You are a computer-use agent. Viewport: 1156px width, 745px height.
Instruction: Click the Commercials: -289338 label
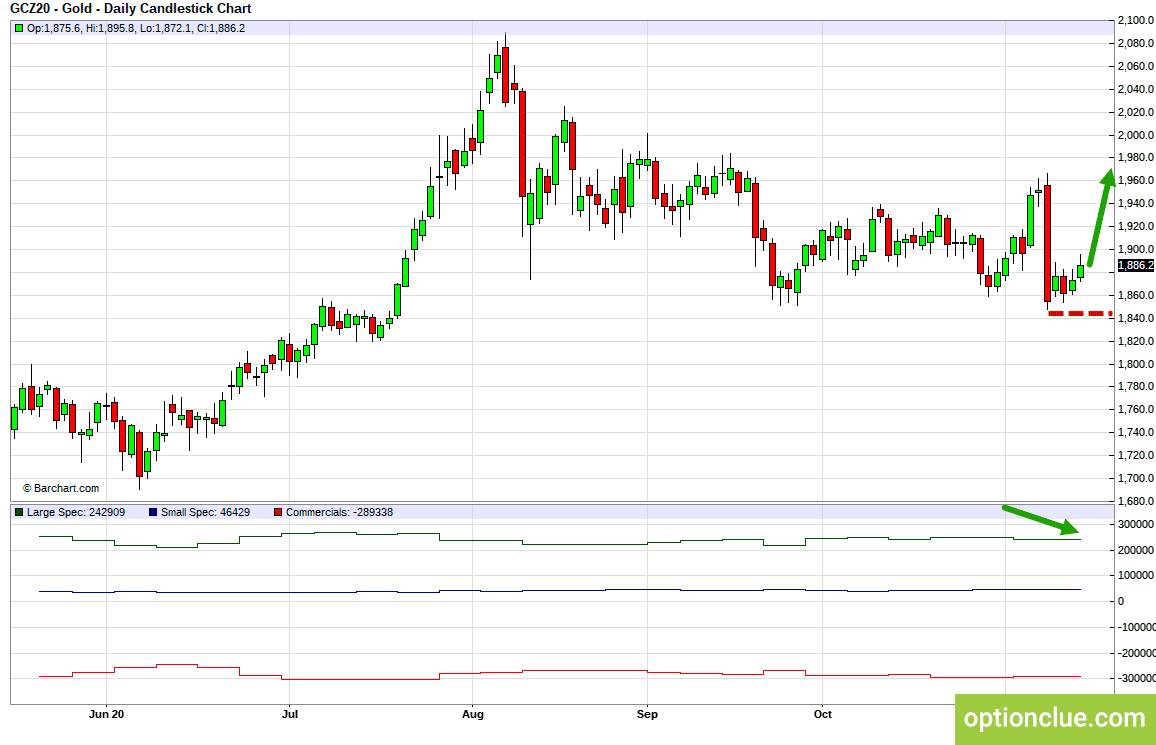point(339,512)
